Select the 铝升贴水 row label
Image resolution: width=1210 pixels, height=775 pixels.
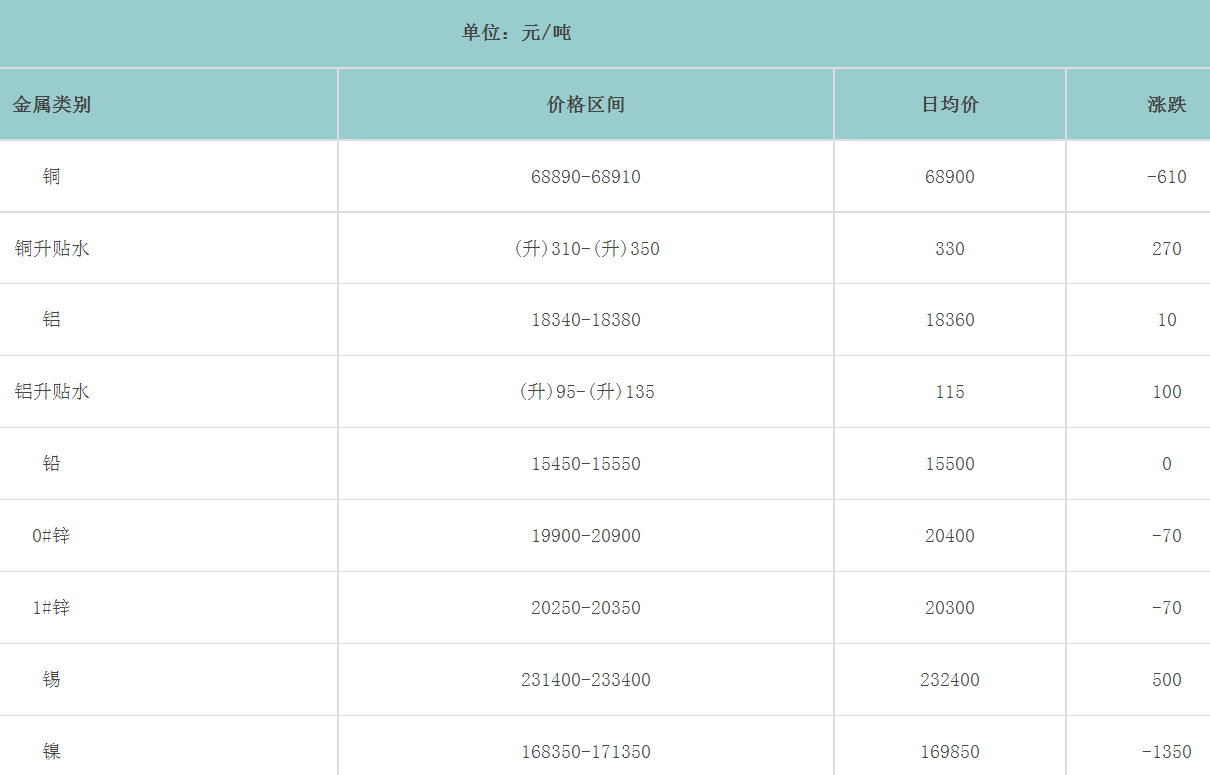[52, 392]
